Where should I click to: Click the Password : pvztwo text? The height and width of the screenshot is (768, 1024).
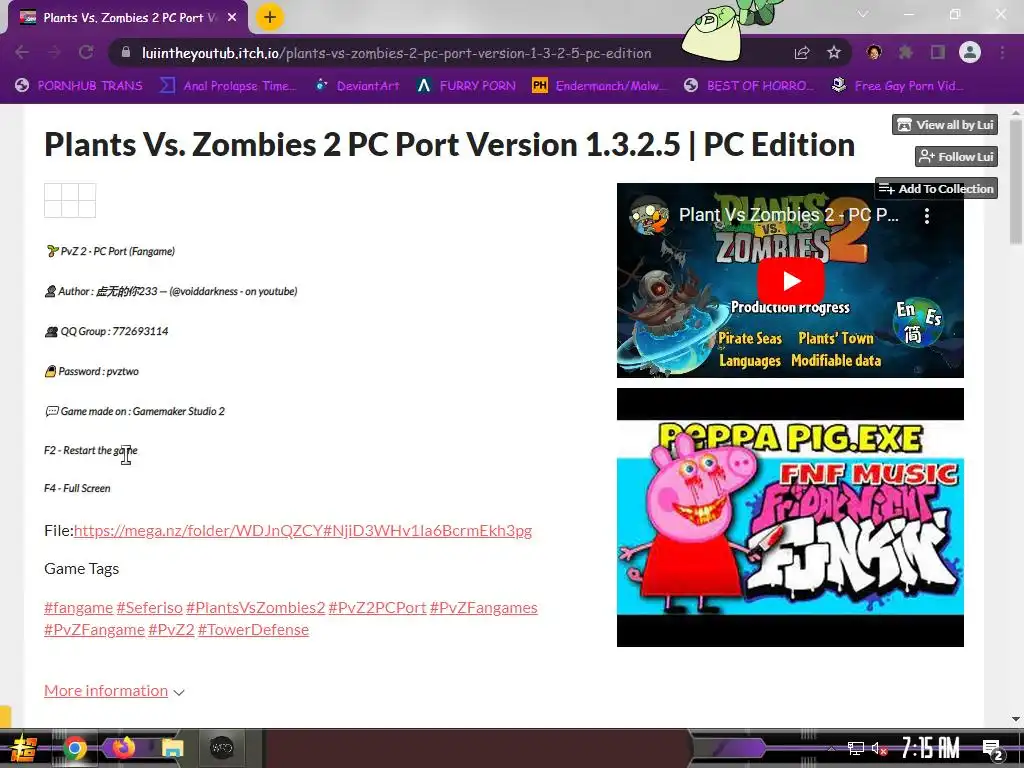[91, 371]
